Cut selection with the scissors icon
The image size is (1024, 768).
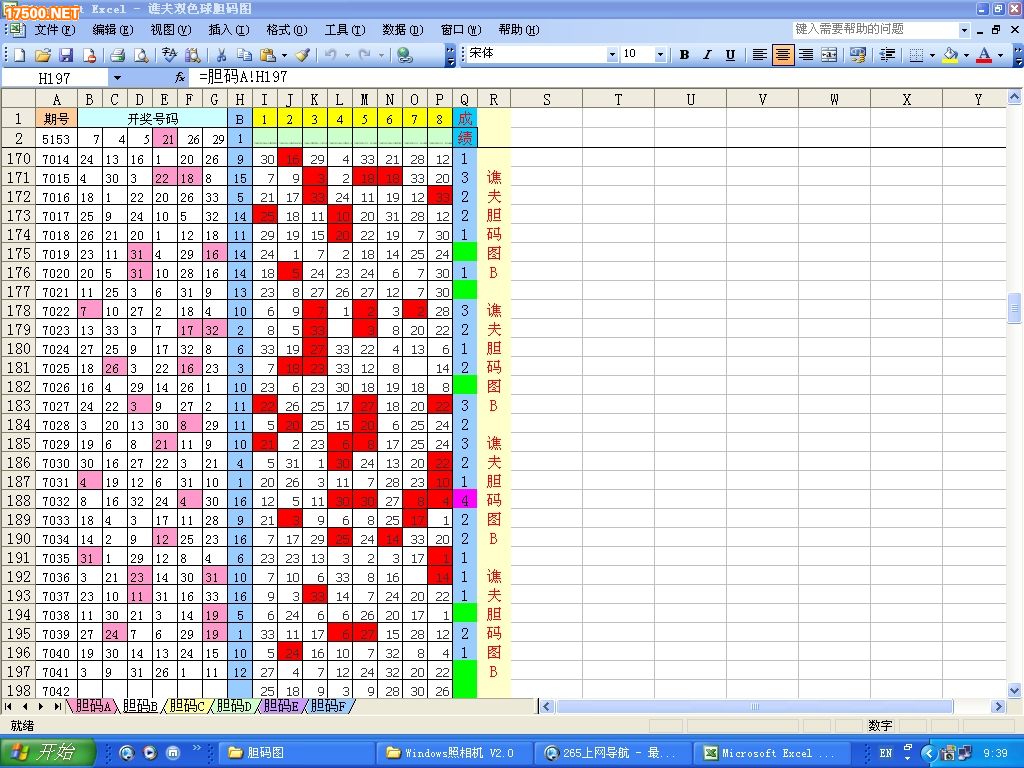point(221,56)
